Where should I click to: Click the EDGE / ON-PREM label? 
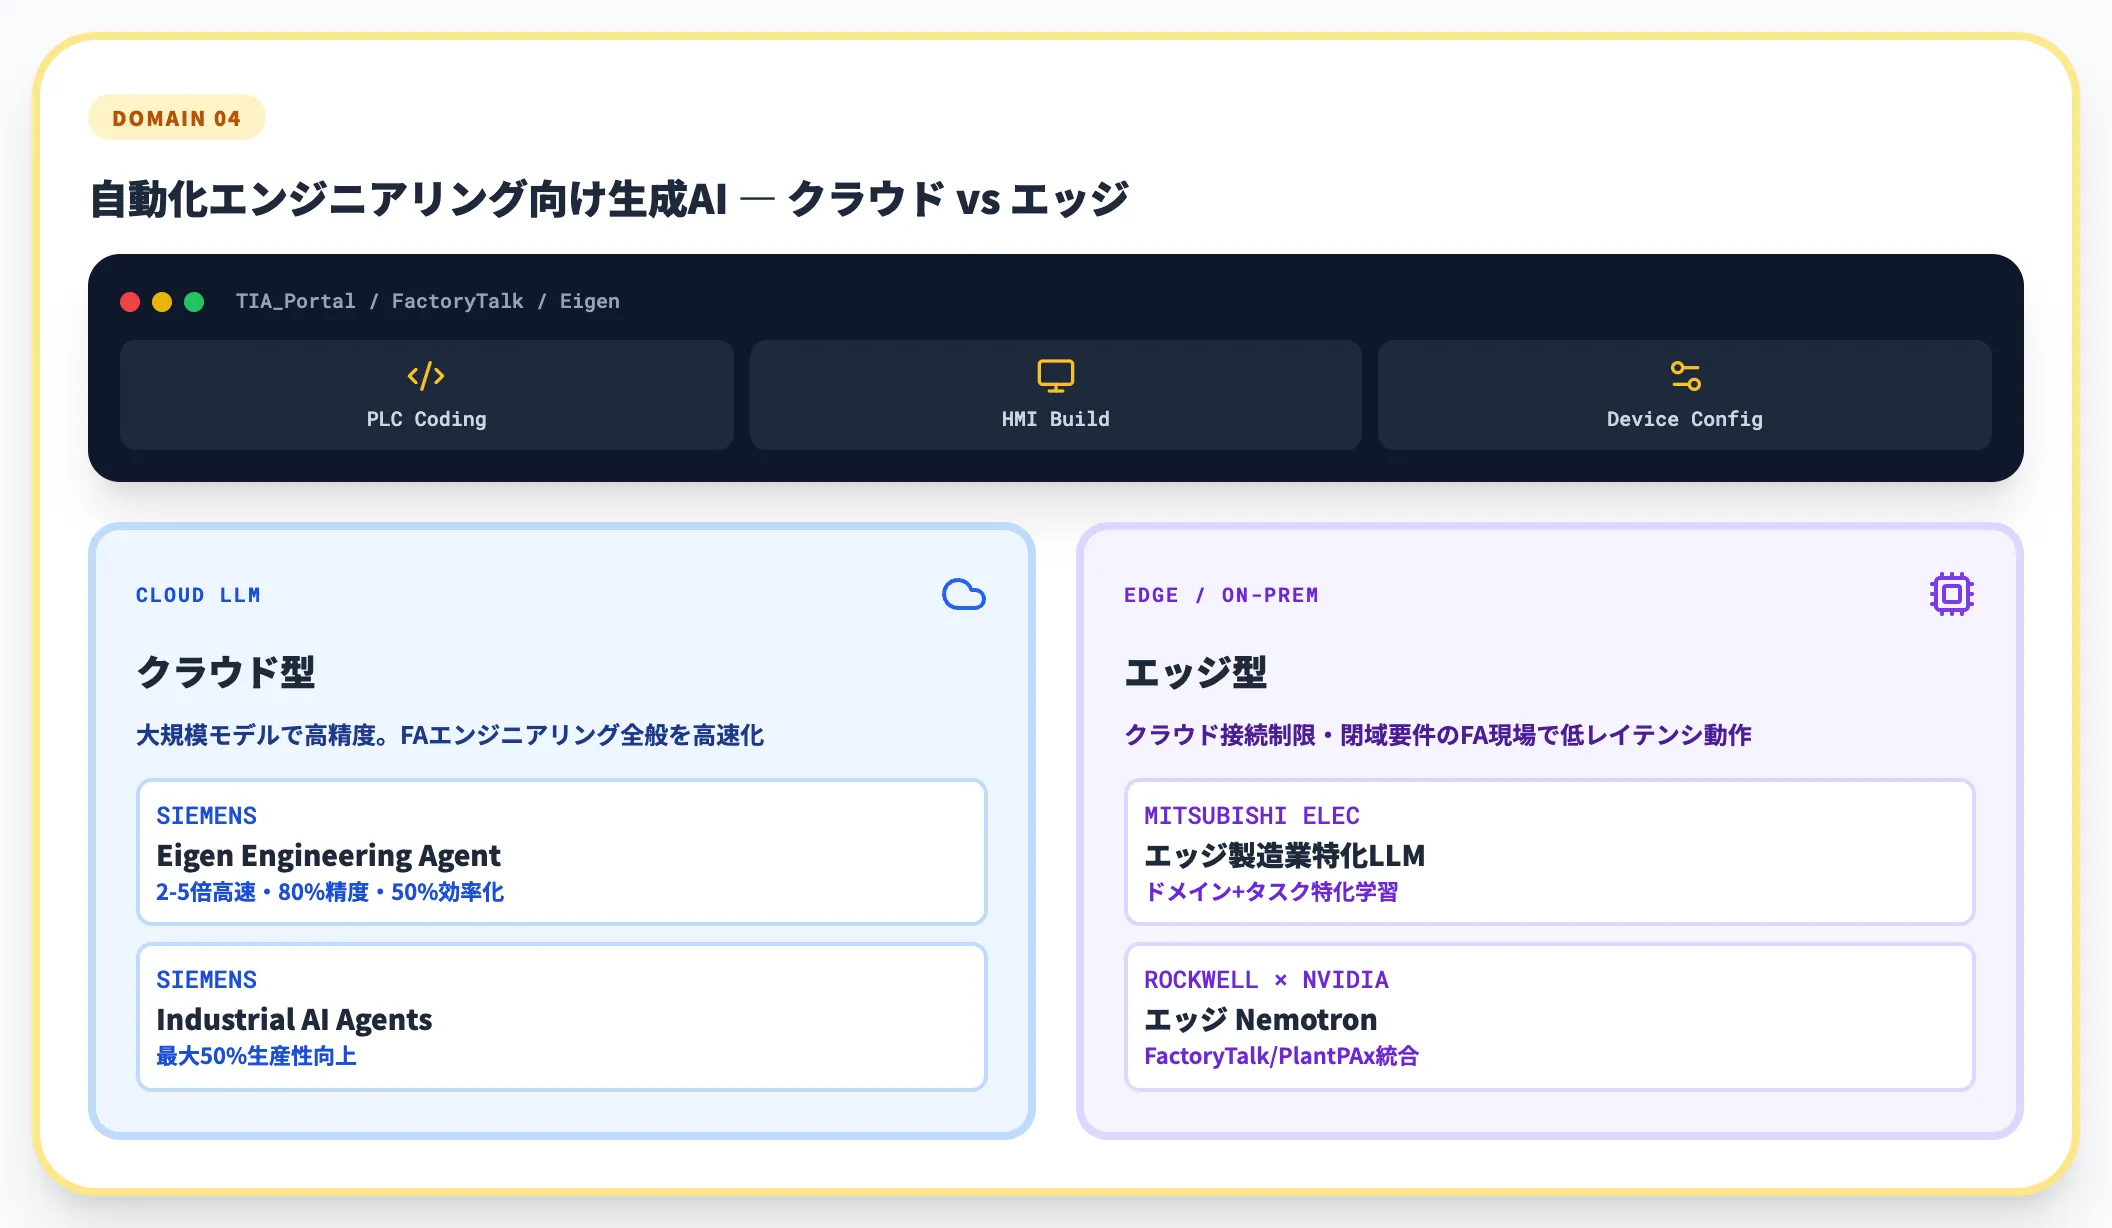click(1221, 595)
